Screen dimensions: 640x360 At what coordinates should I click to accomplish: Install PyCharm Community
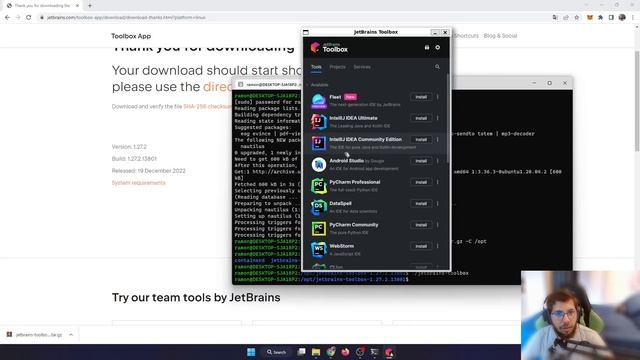pyautogui.click(x=421, y=225)
